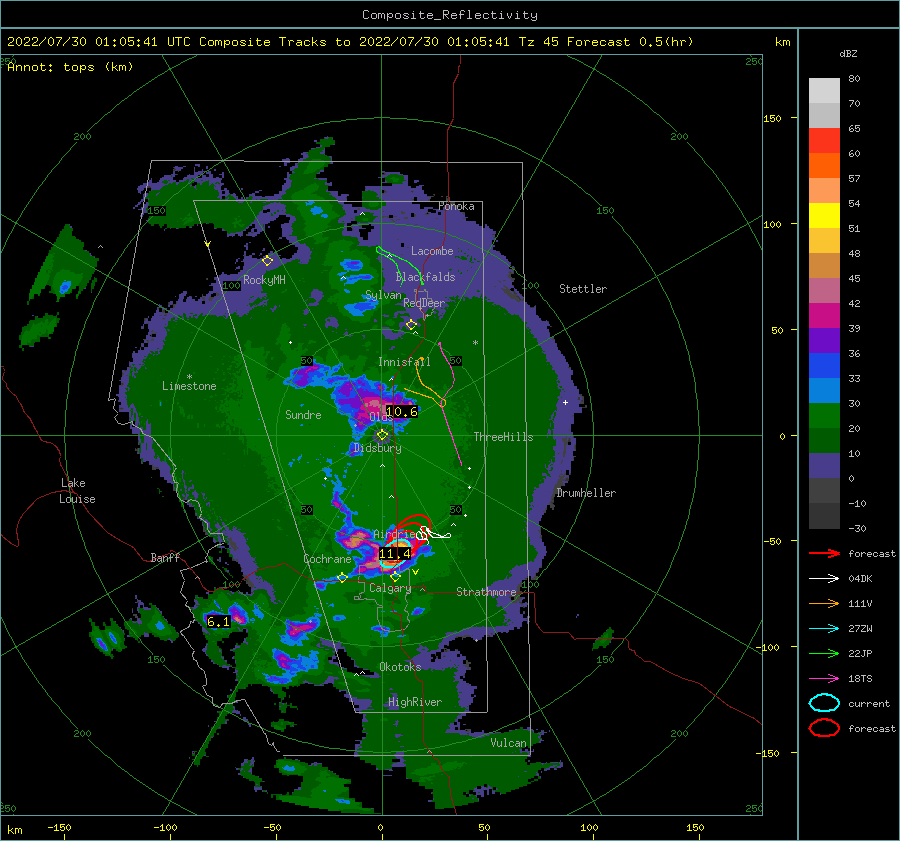Click the yellow diamond marker near RockyMH
900x841 pixels.
click(267, 261)
